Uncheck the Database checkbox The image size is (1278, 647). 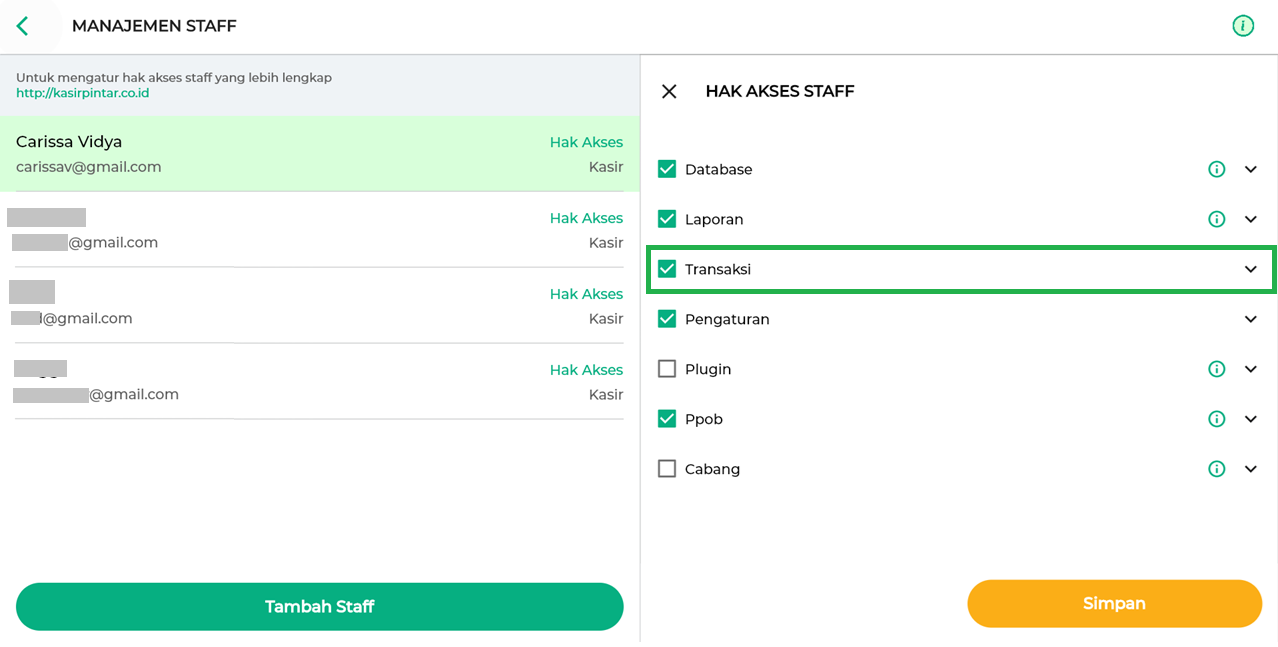pos(667,170)
